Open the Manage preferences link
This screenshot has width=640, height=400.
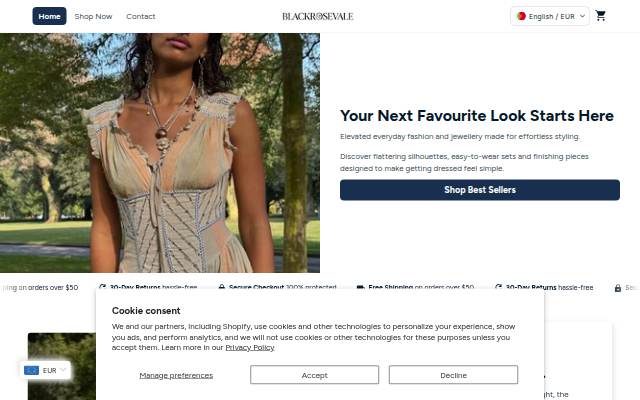(176, 375)
